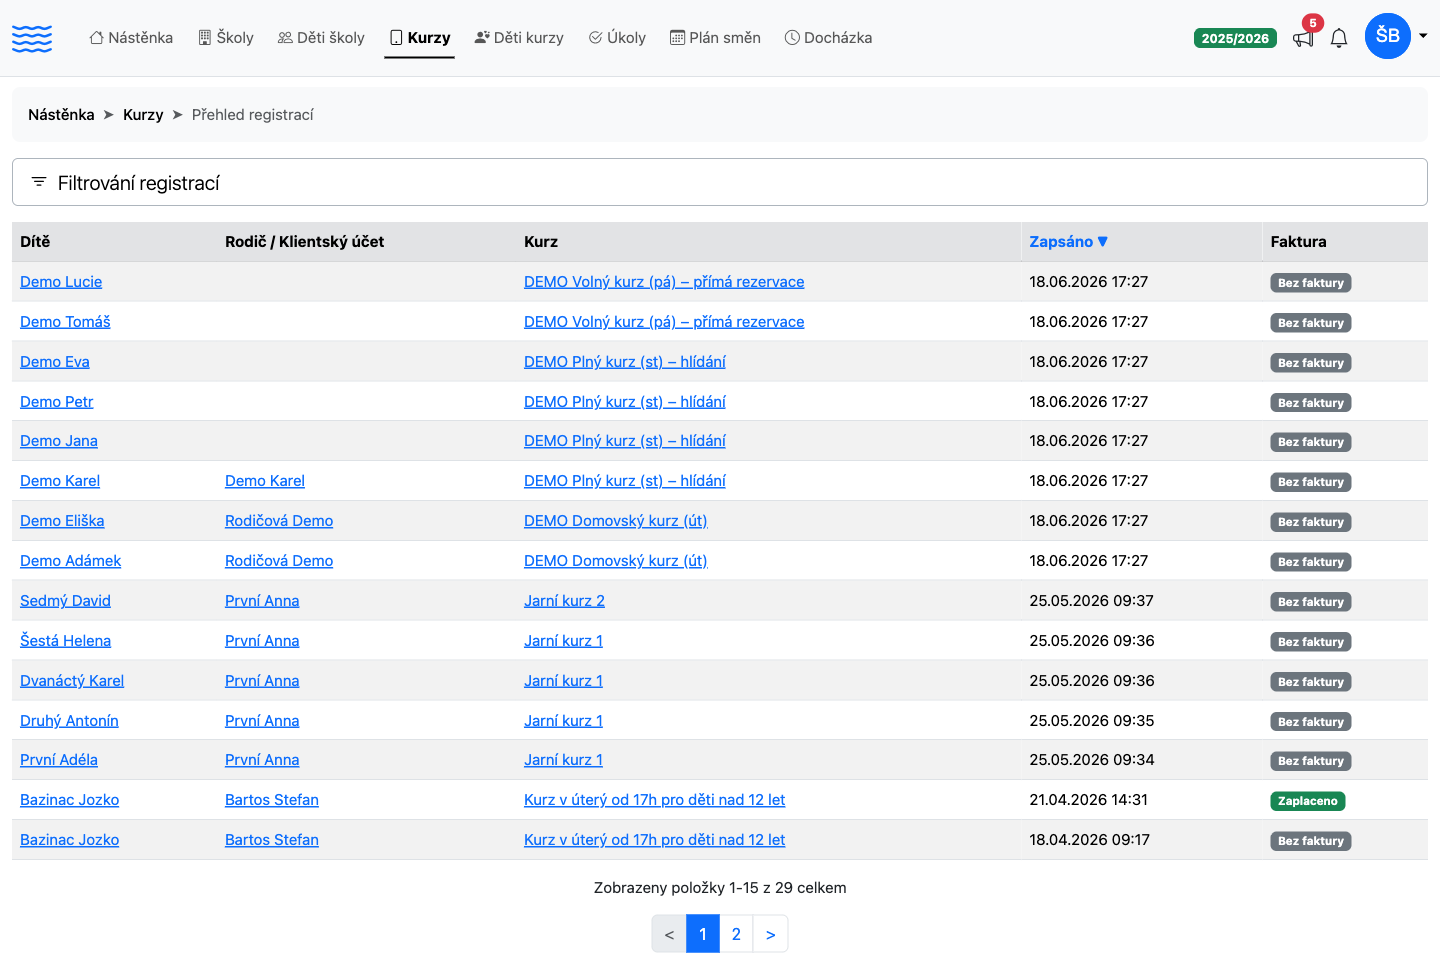1440x969 pixels.
Task: Open Jarní kurz 2 course
Action: click(564, 601)
